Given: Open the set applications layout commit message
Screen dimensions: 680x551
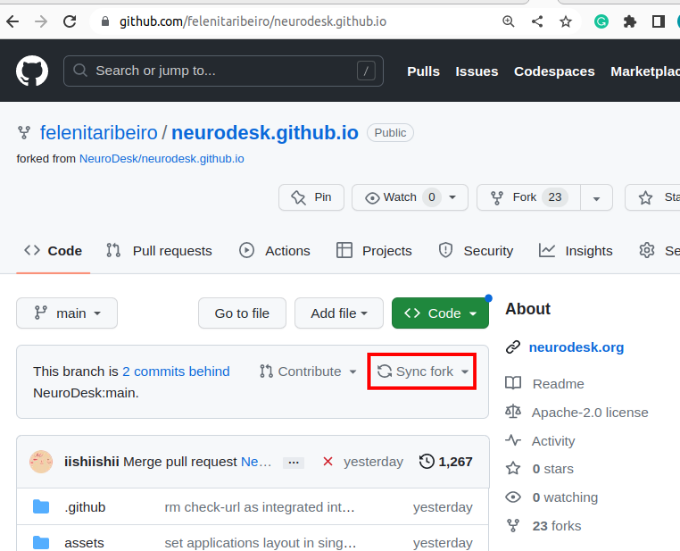Looking at the screenshot, I should coord(260,543).
